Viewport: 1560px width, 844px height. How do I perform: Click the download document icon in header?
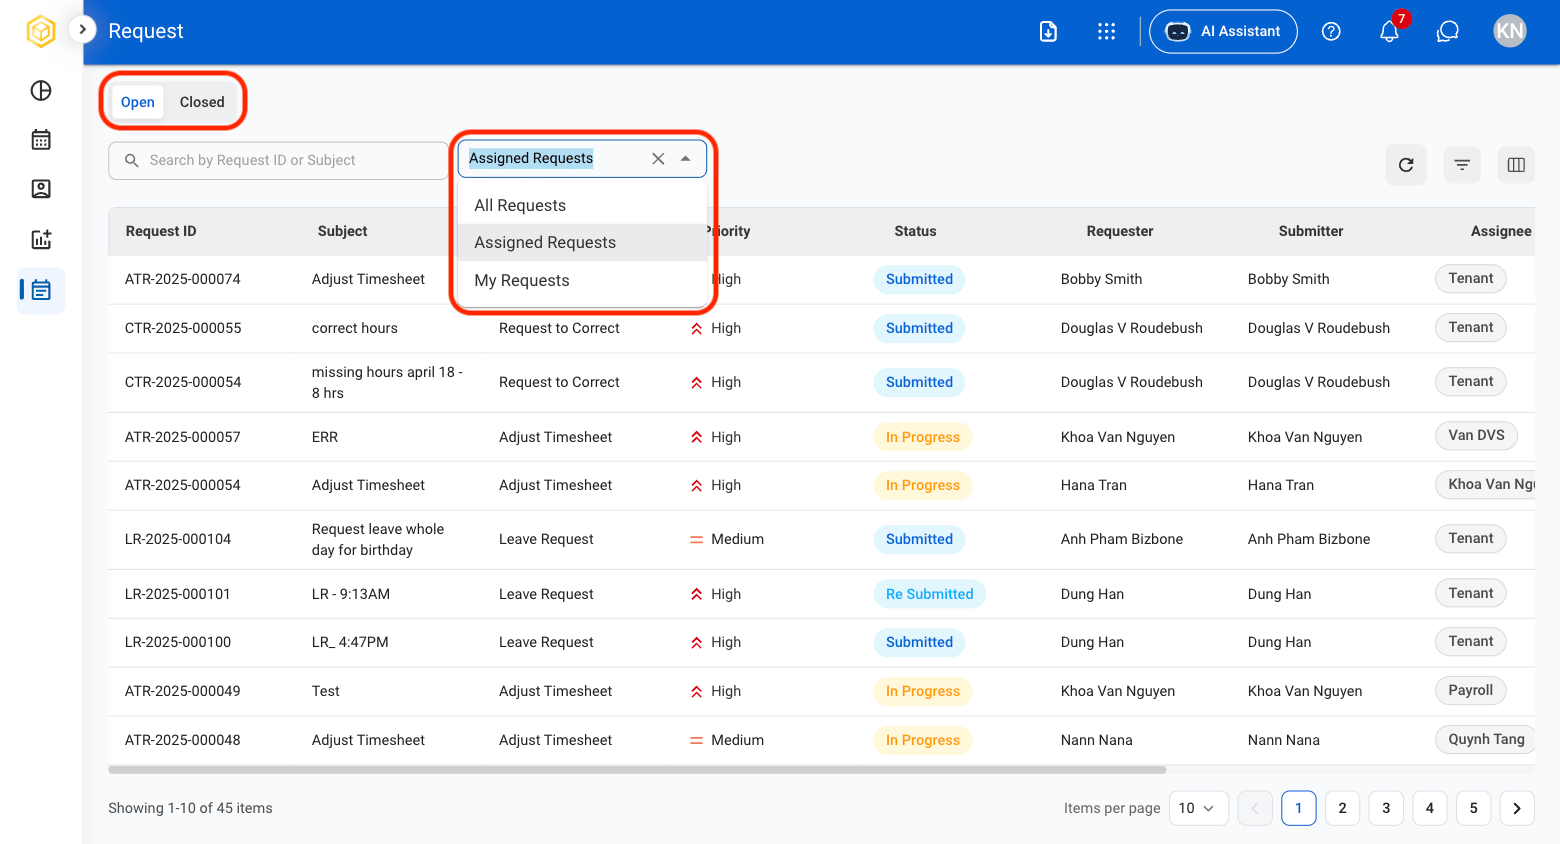click(1048, 32)
